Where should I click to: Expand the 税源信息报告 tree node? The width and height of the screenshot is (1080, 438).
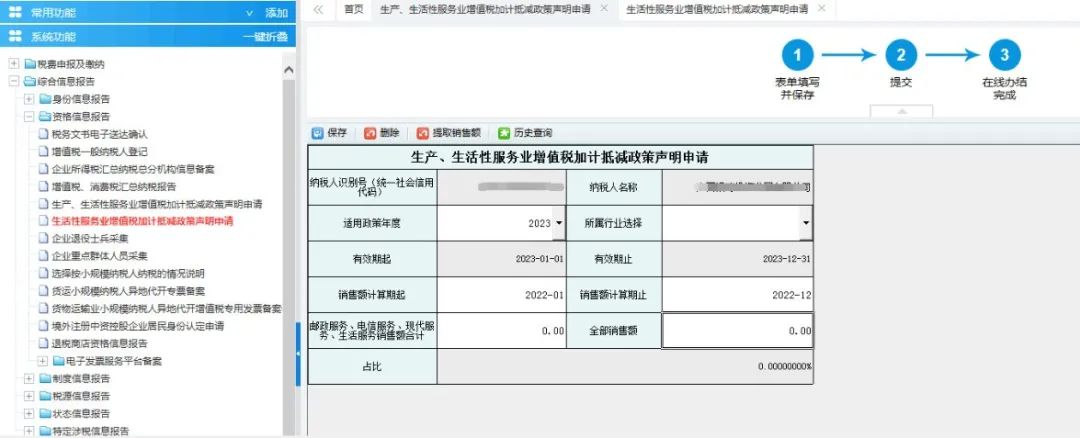pos(29,396)
